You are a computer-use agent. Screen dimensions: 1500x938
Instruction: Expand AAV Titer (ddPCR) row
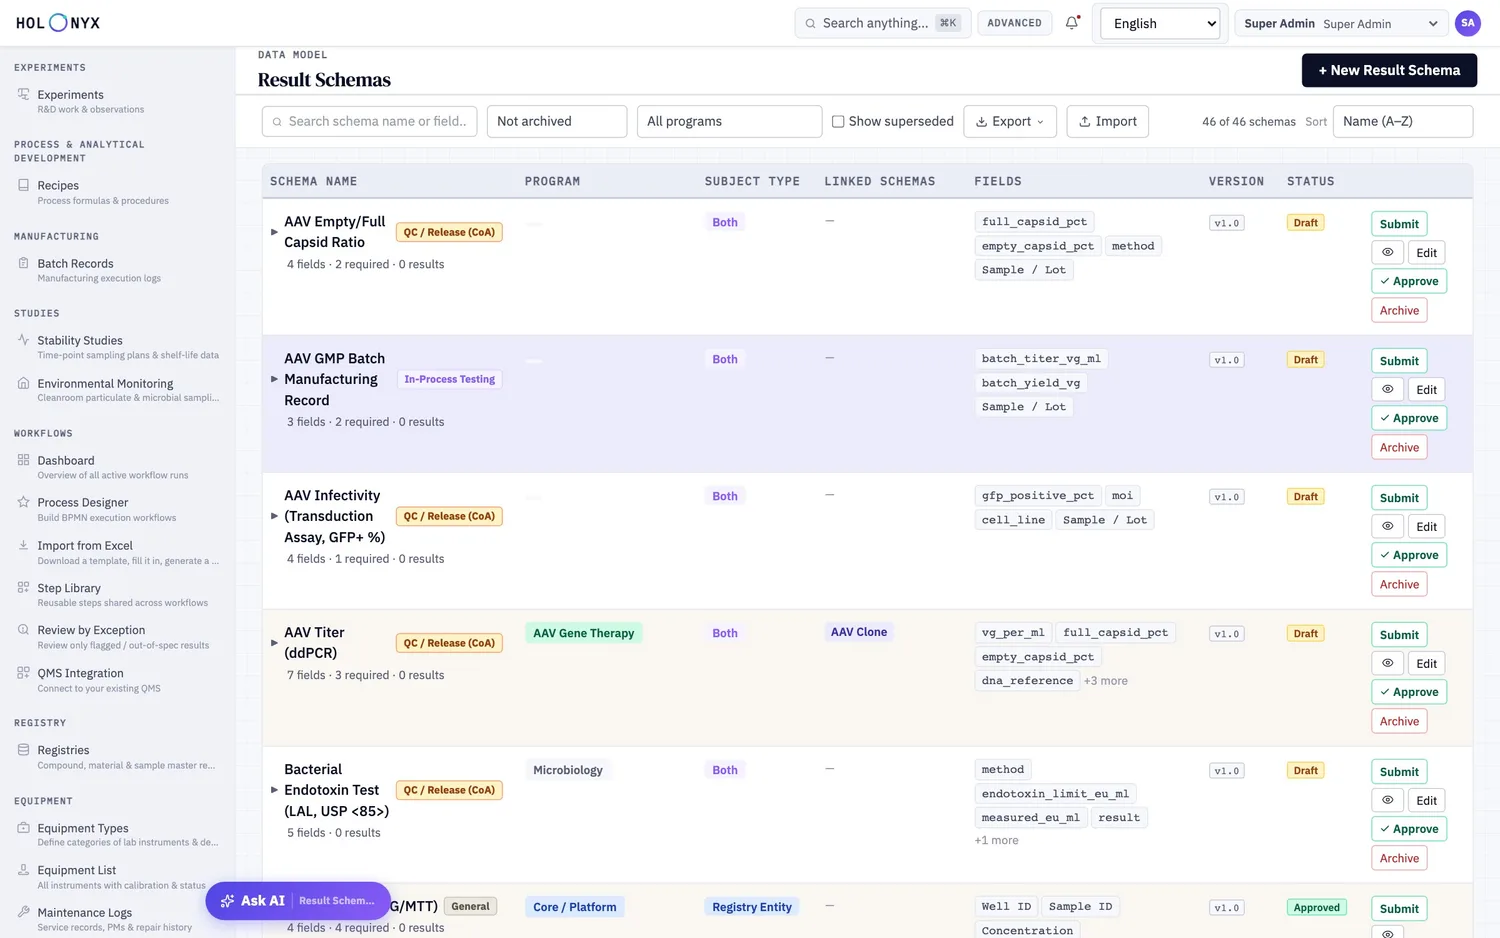coord(275,643)
